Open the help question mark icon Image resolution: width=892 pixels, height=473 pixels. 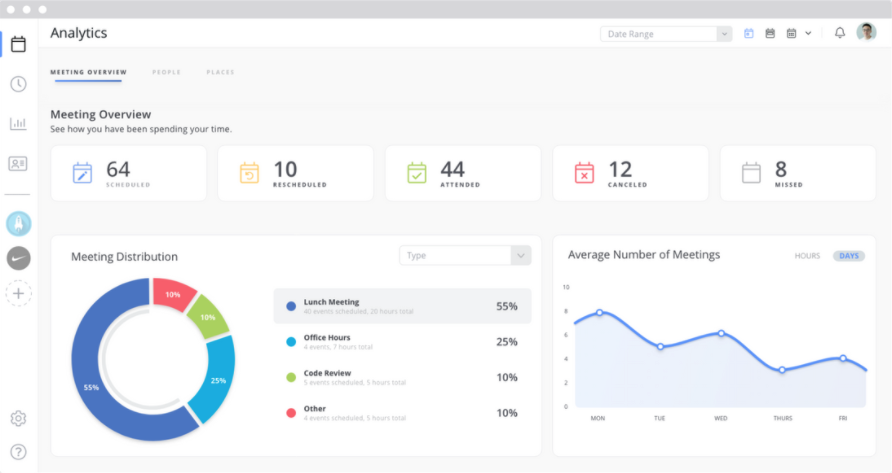coord(18,452)
